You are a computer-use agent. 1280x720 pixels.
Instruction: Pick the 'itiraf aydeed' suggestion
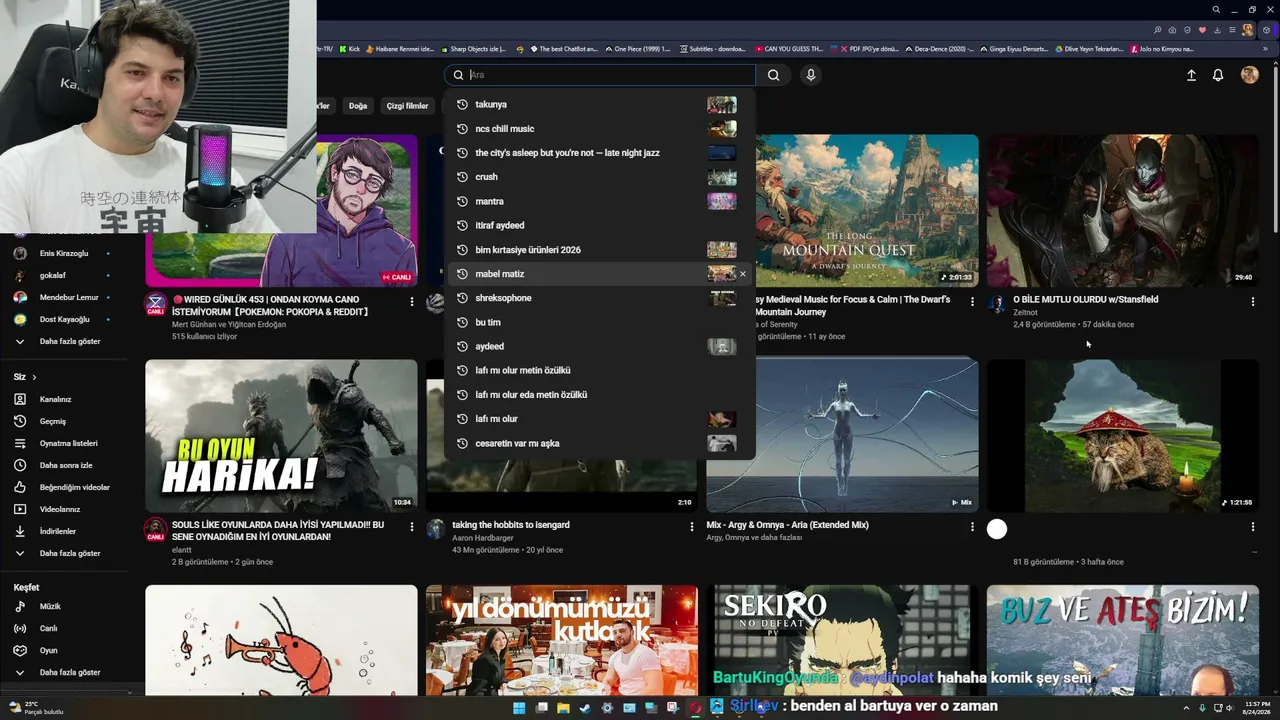[x=600, y=226]
